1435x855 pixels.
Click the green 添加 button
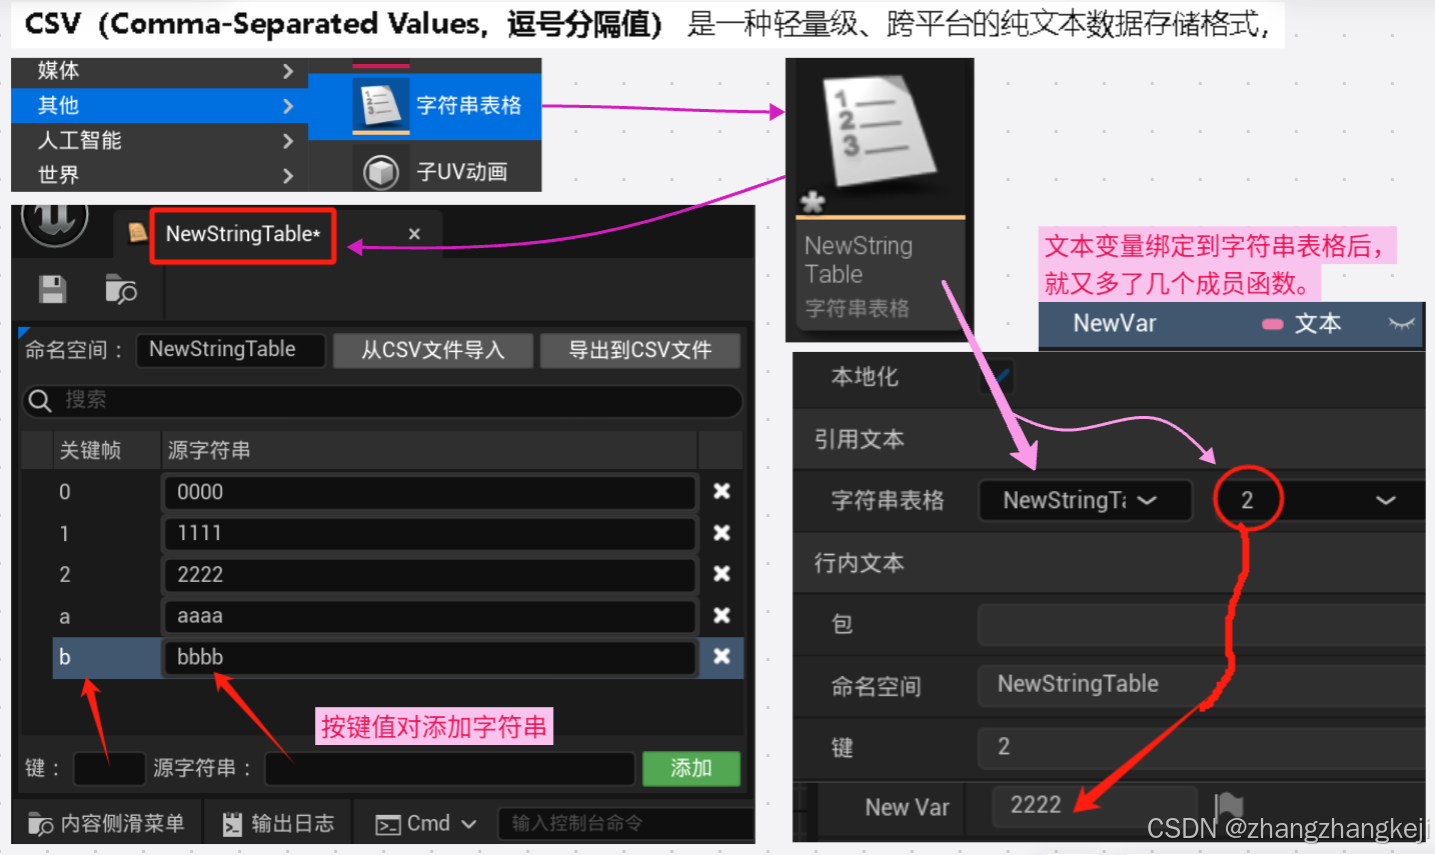point(691,768)
